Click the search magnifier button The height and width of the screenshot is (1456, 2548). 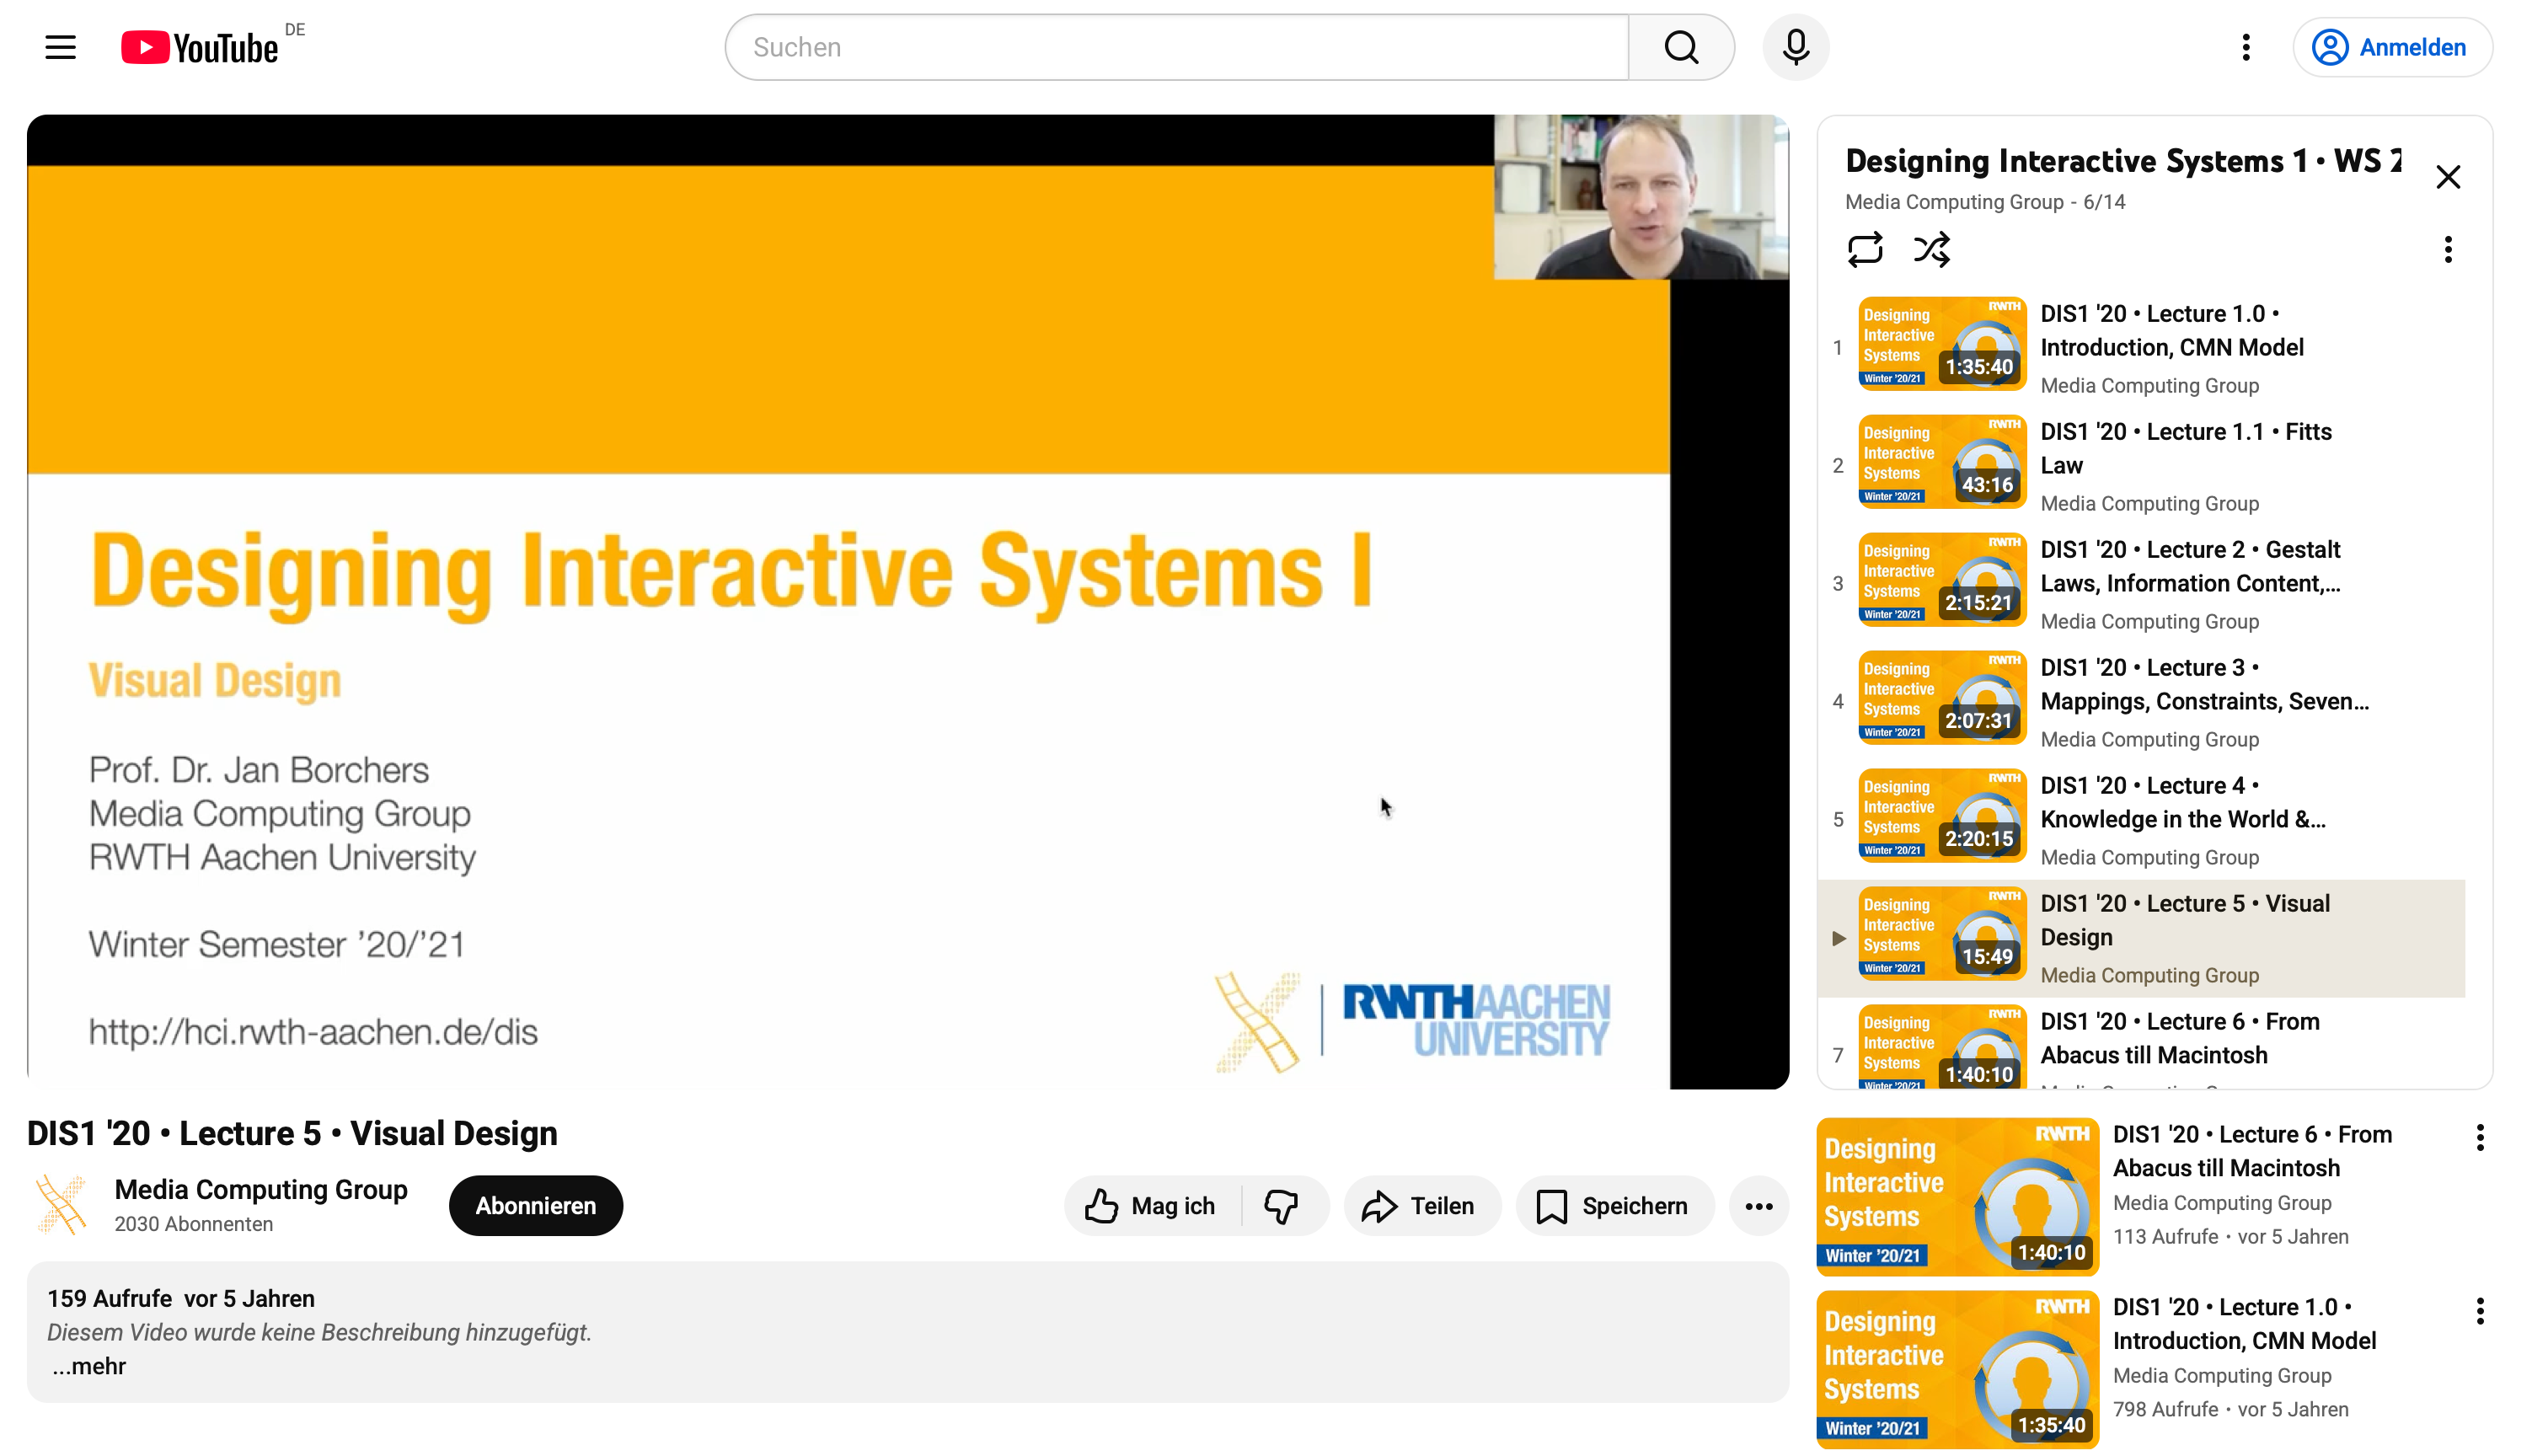[x=1680, y=47]
